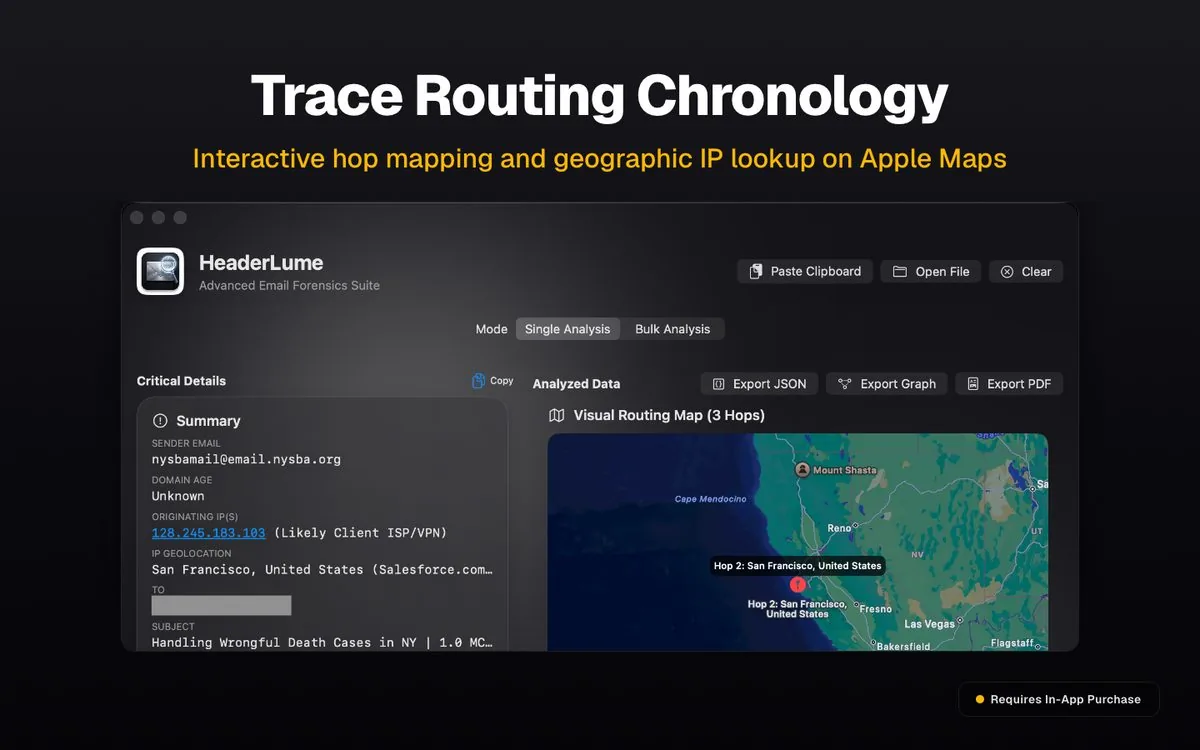
Task: Click the Fresno label on map
Action: coord(875,609)
